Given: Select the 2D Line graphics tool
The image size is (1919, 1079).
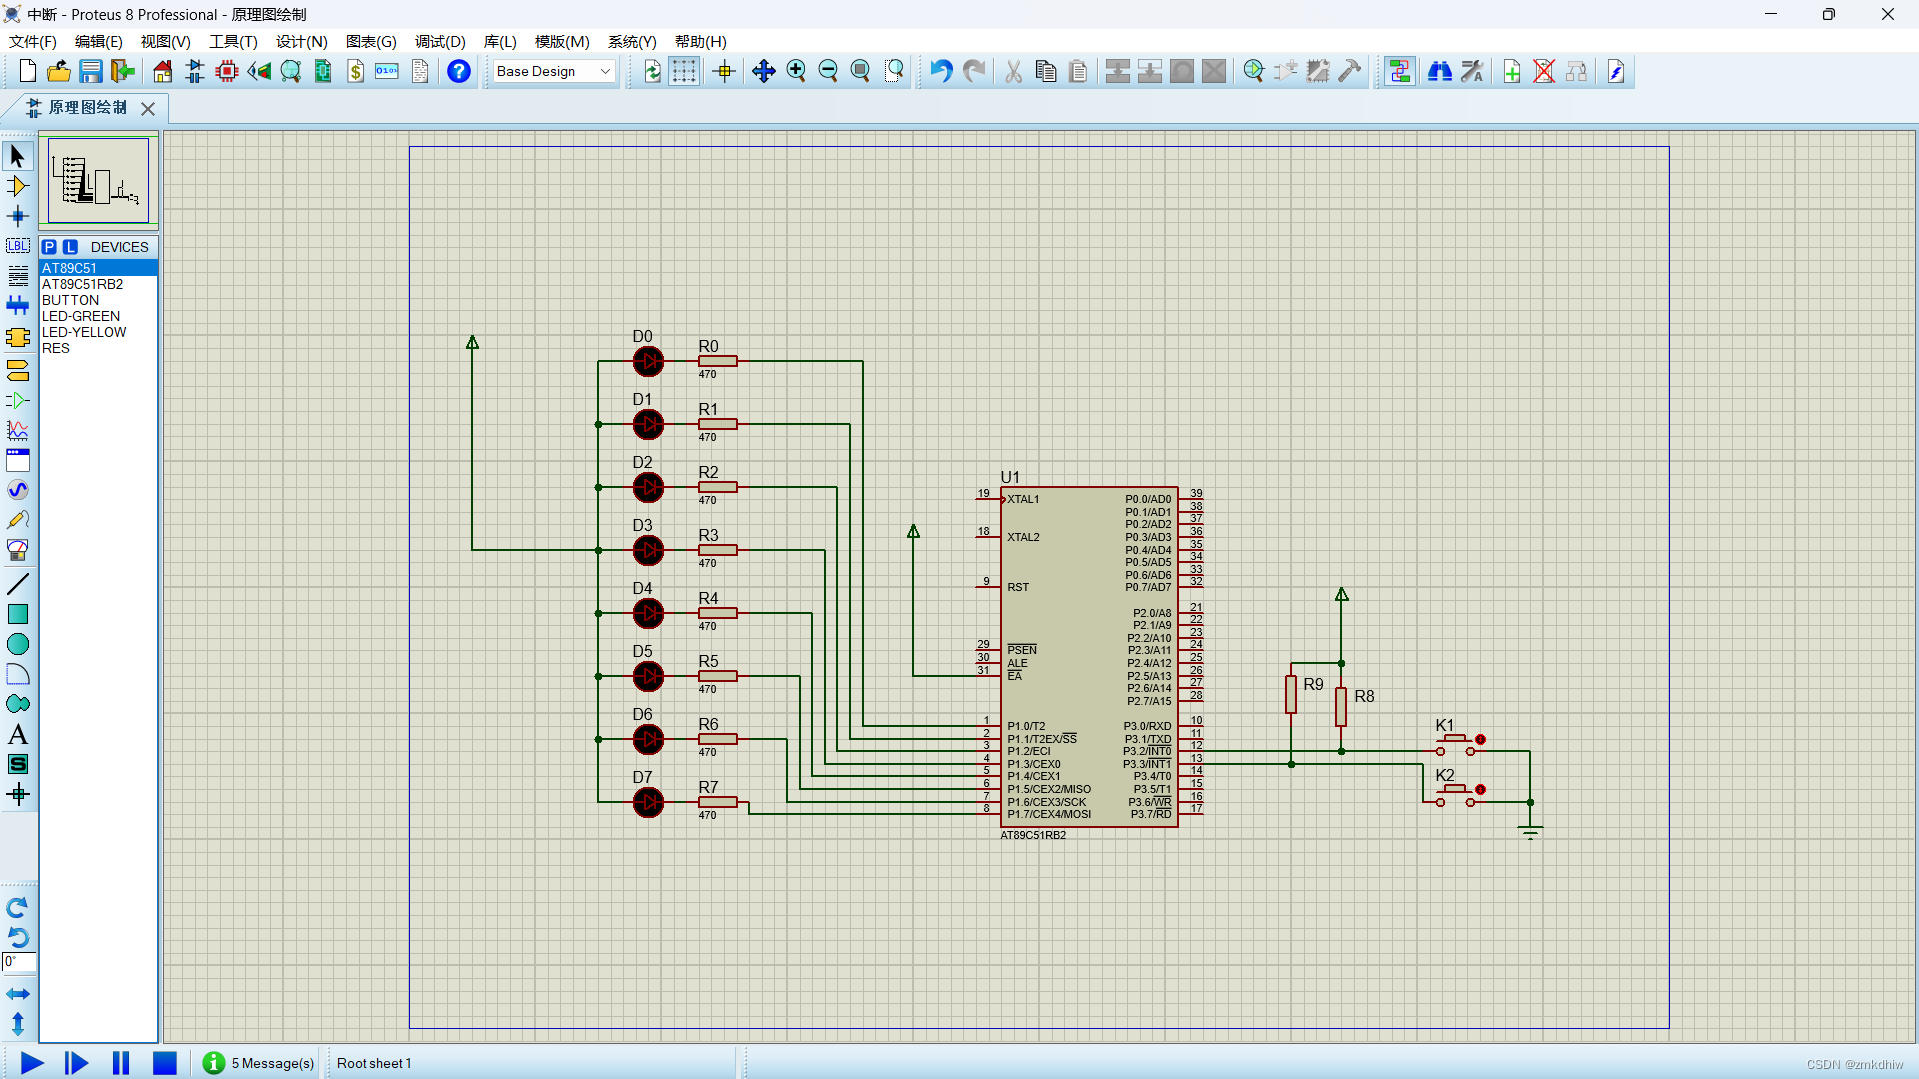Looking at the screenshot, I should click(17, 584).
